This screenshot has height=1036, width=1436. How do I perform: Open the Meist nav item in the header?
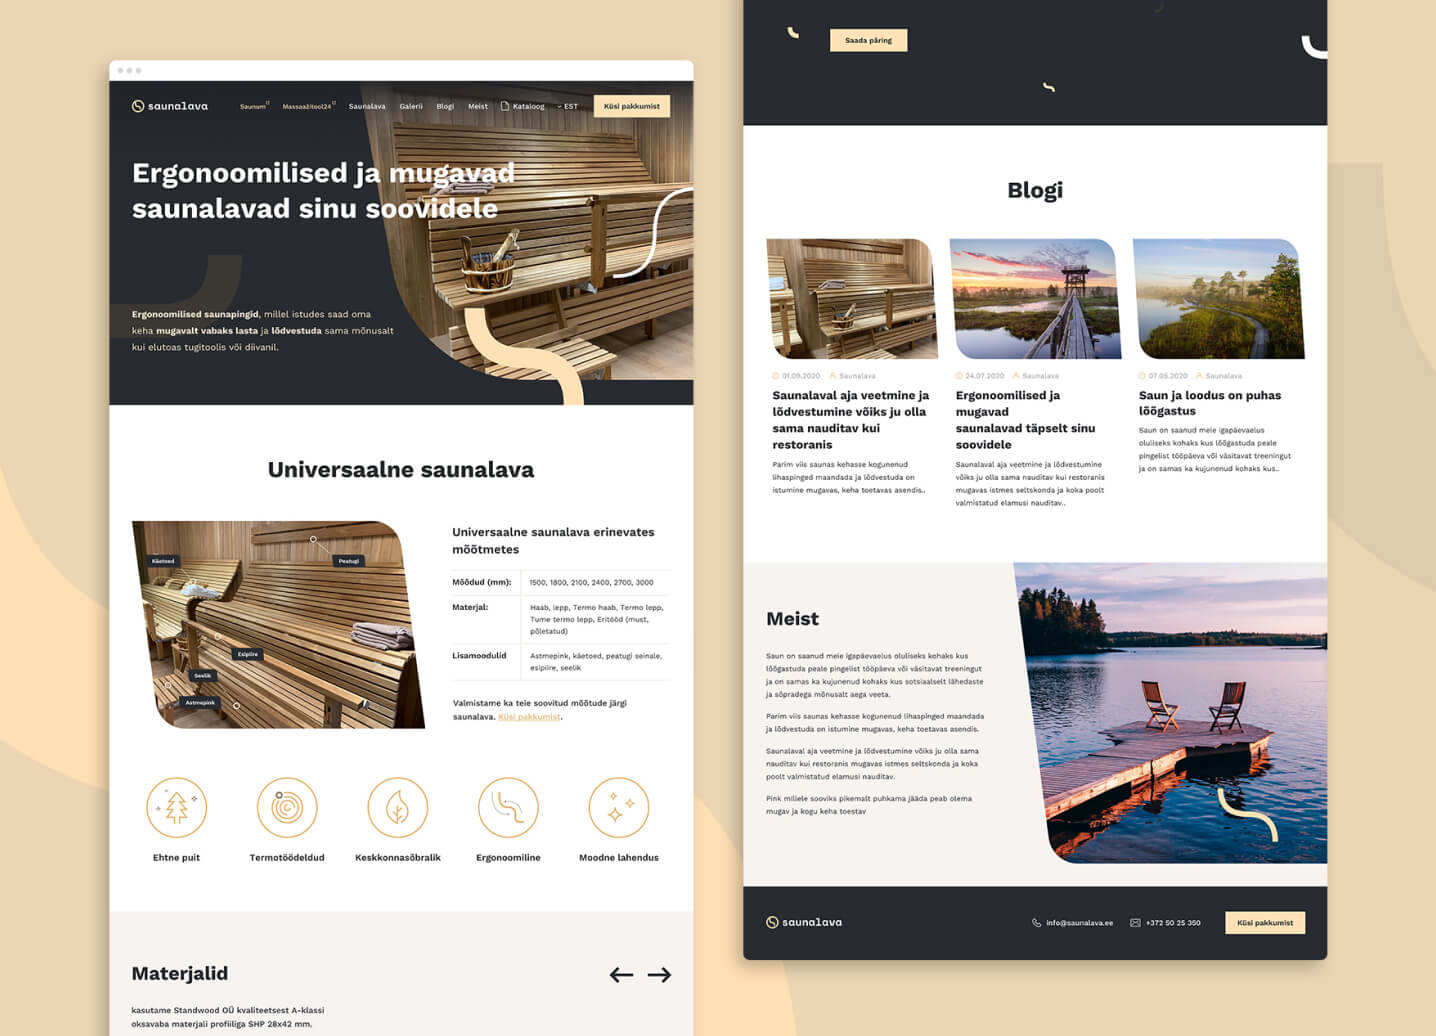[x=478, y=106]
